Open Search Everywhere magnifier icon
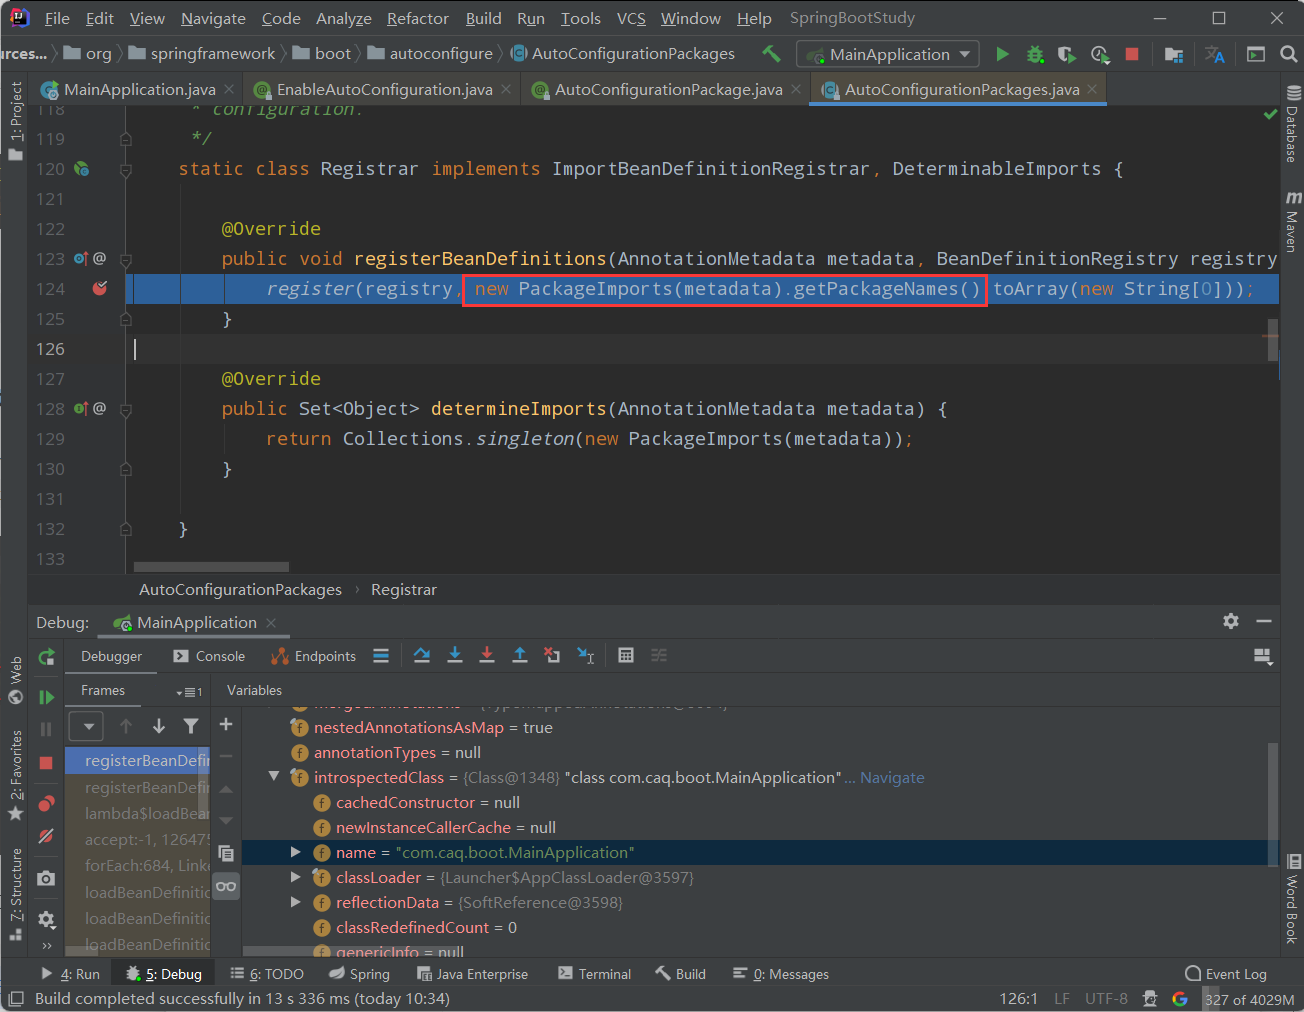 pos(1288,54)
